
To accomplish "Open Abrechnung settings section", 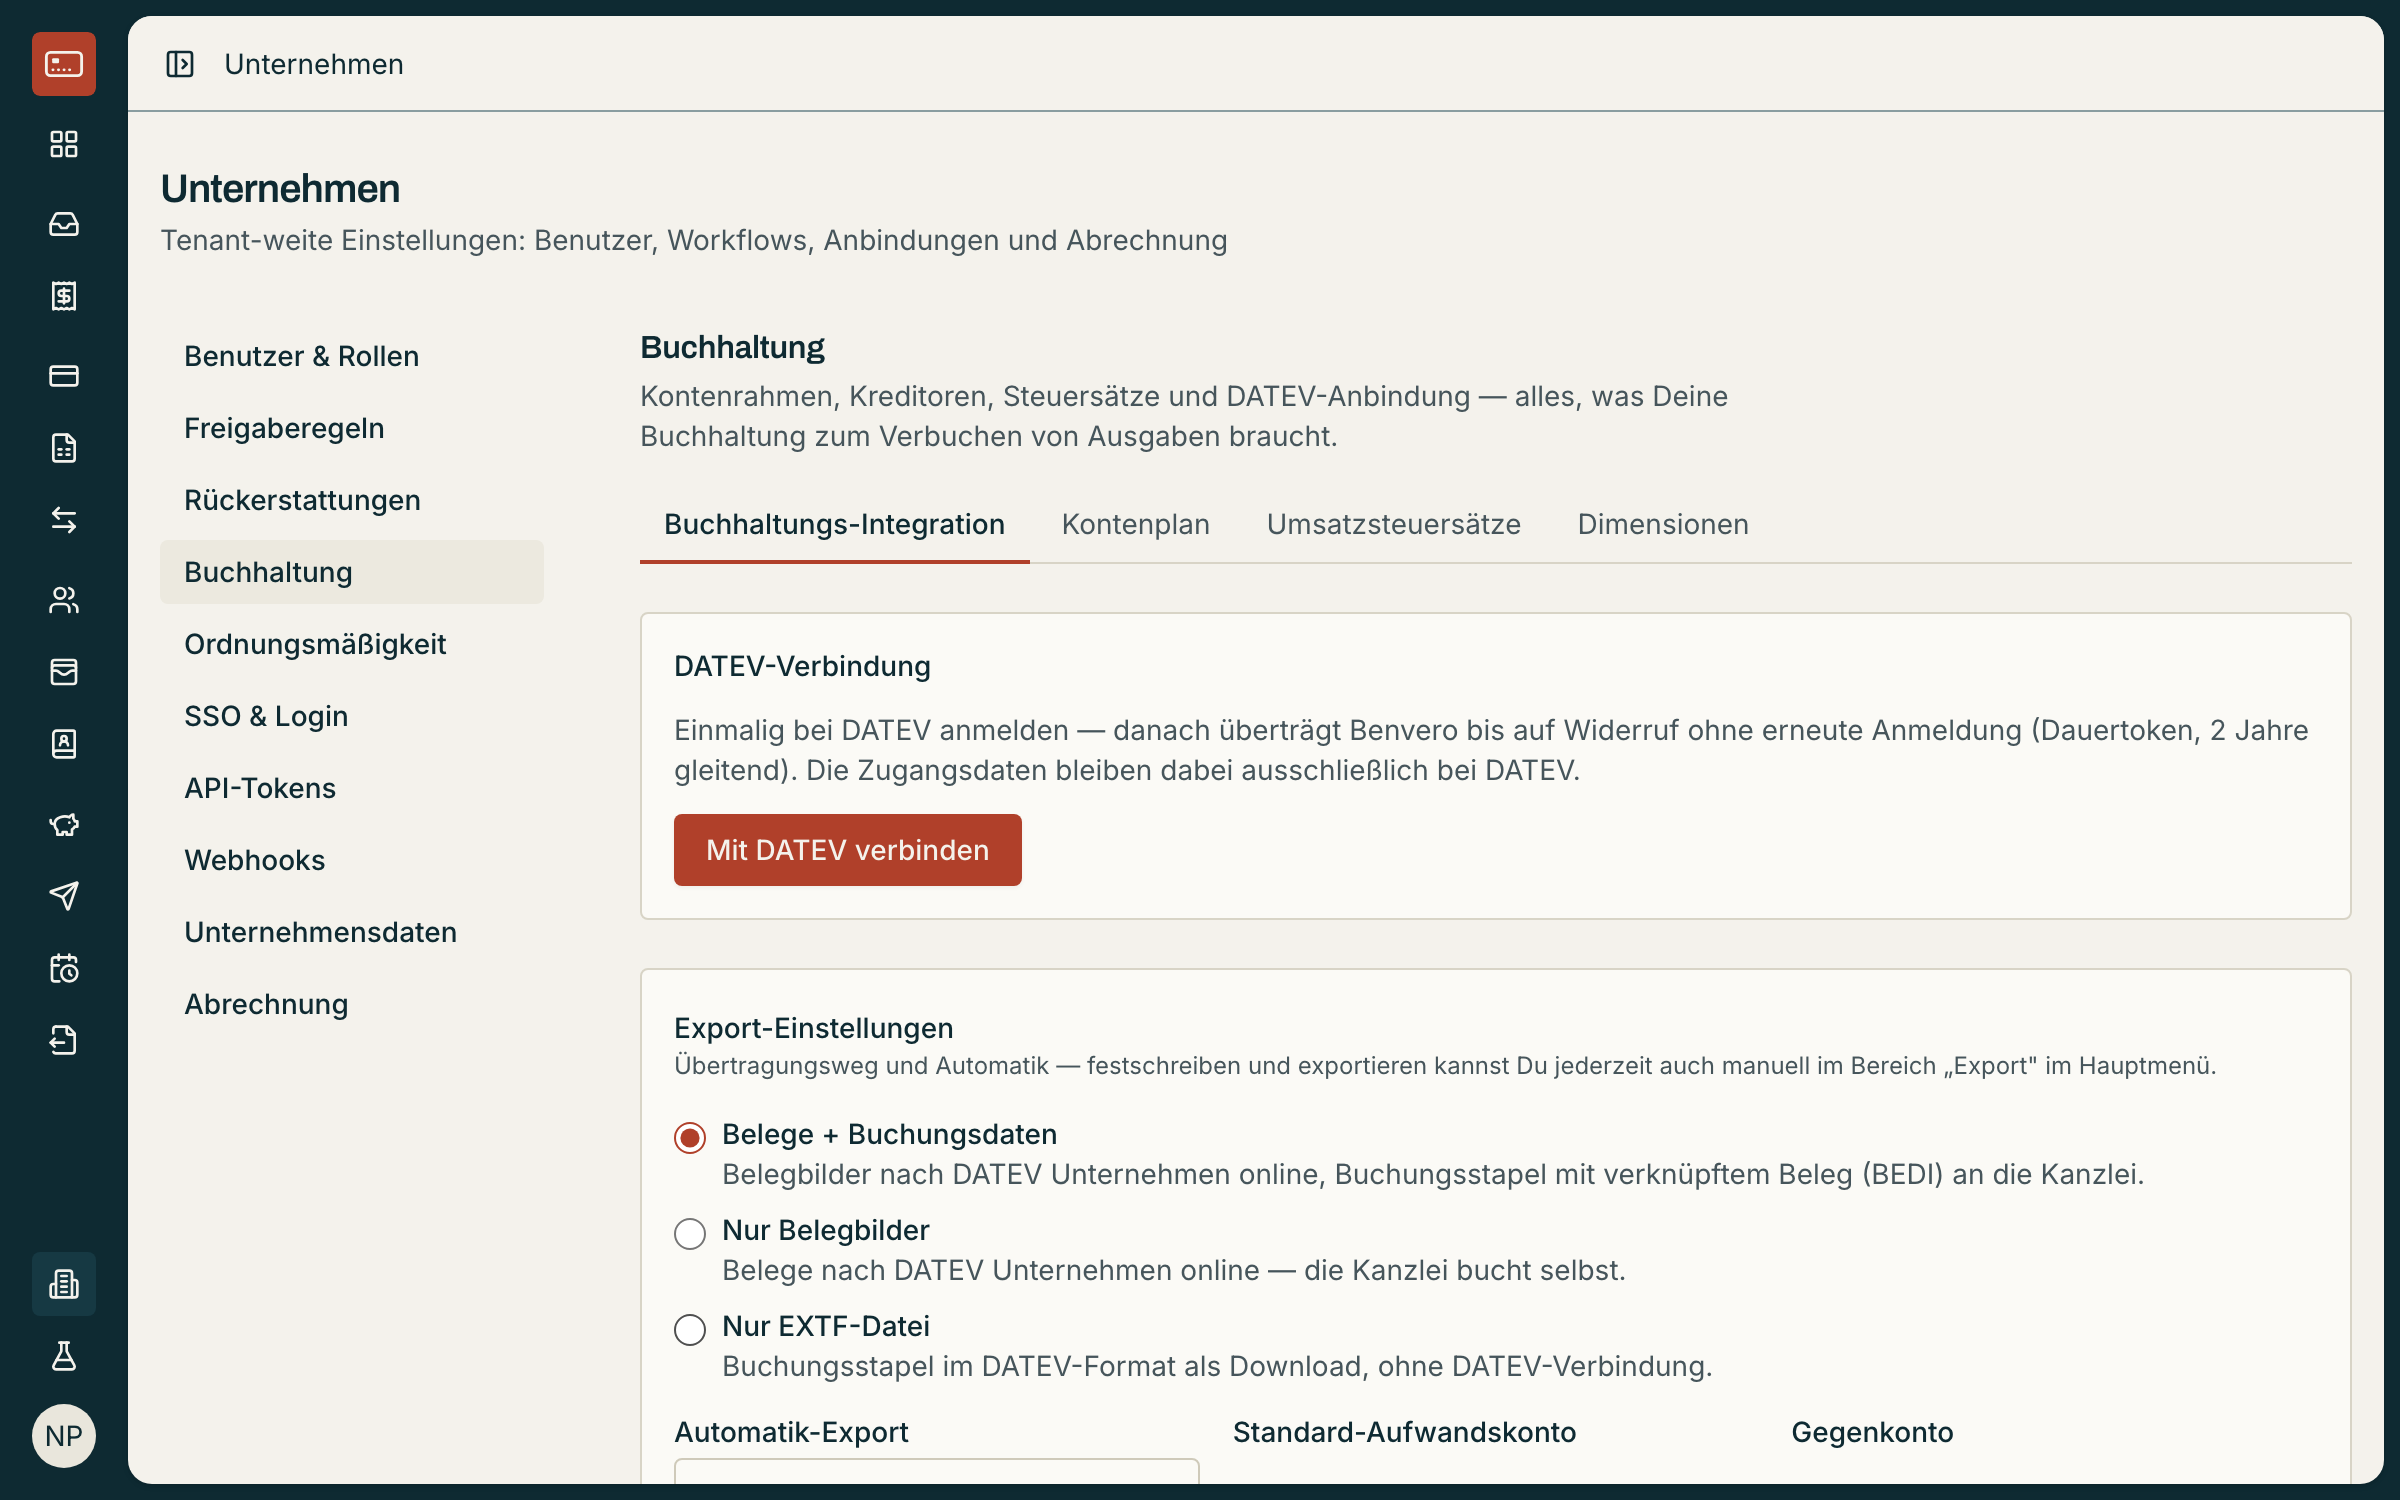I will [x=352, y=1004].
